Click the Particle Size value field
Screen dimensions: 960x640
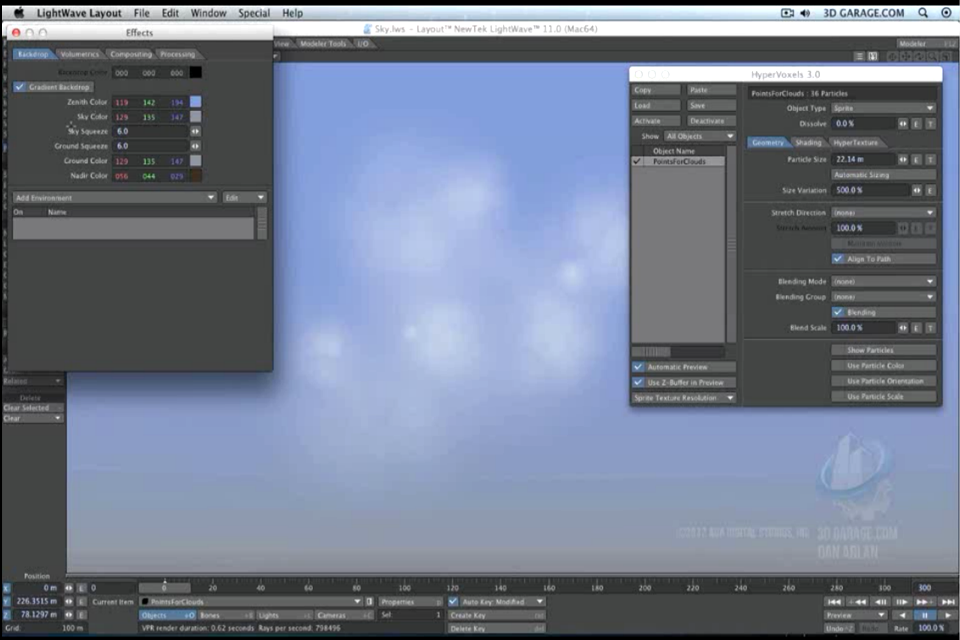(863, 159)
